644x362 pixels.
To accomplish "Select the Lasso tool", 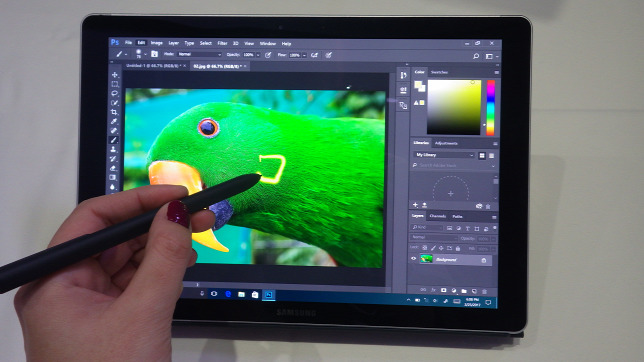I will (x=115, y=94).
